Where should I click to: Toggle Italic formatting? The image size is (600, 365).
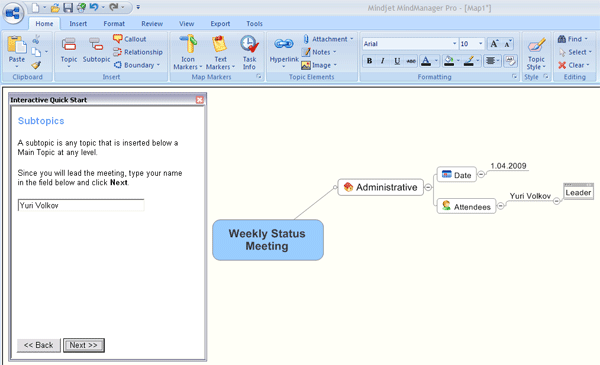point(382,60)
